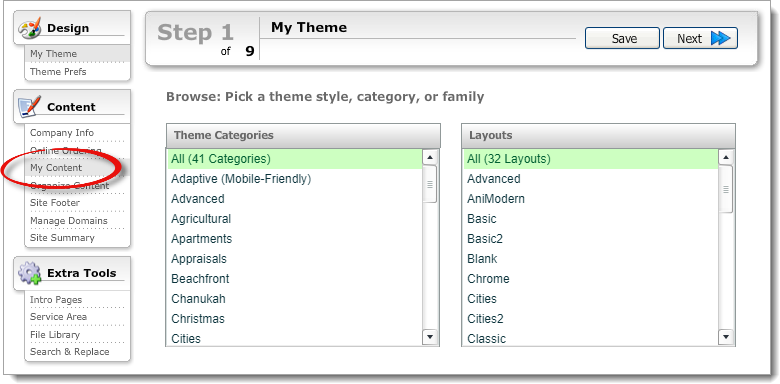
Task: Open Search & Replace tool
Action: click(x=70, y=352)
